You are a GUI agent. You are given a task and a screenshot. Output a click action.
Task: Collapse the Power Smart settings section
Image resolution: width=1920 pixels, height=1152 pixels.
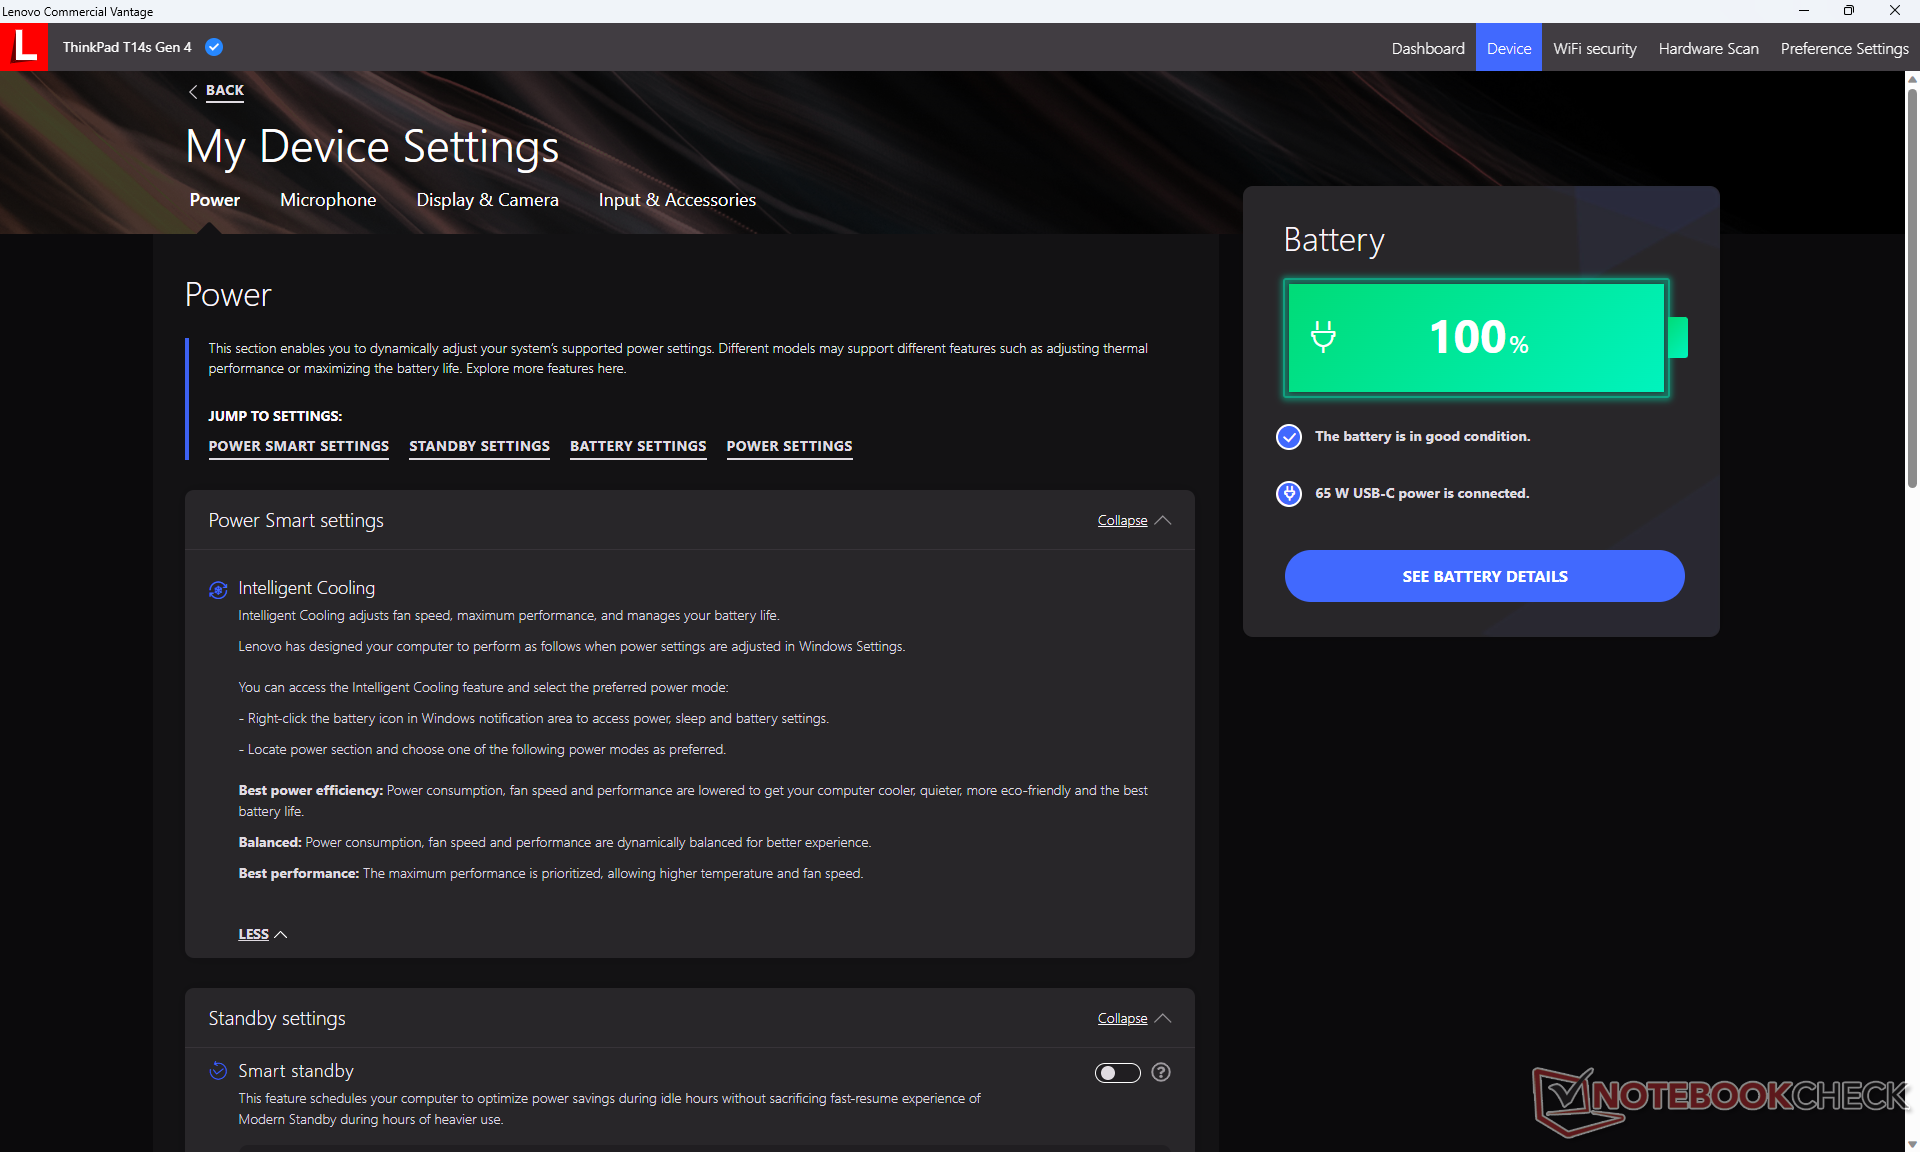point(1134,520)
